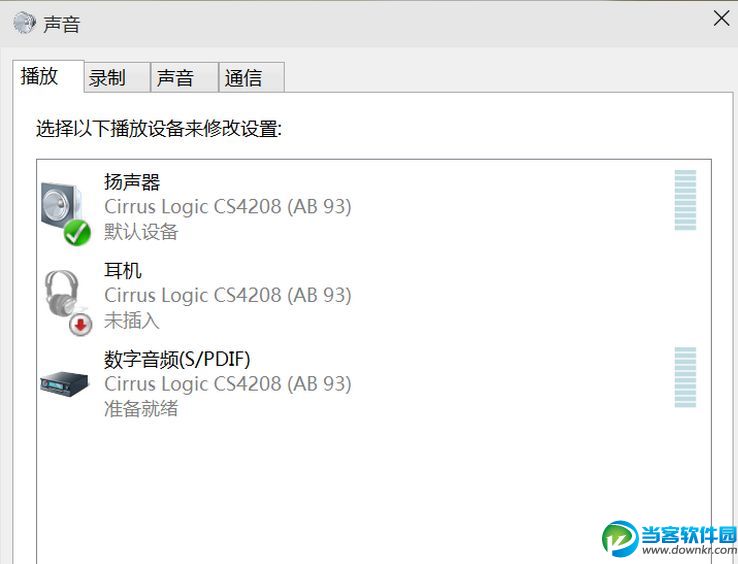Open the 通信 tab

252,77
